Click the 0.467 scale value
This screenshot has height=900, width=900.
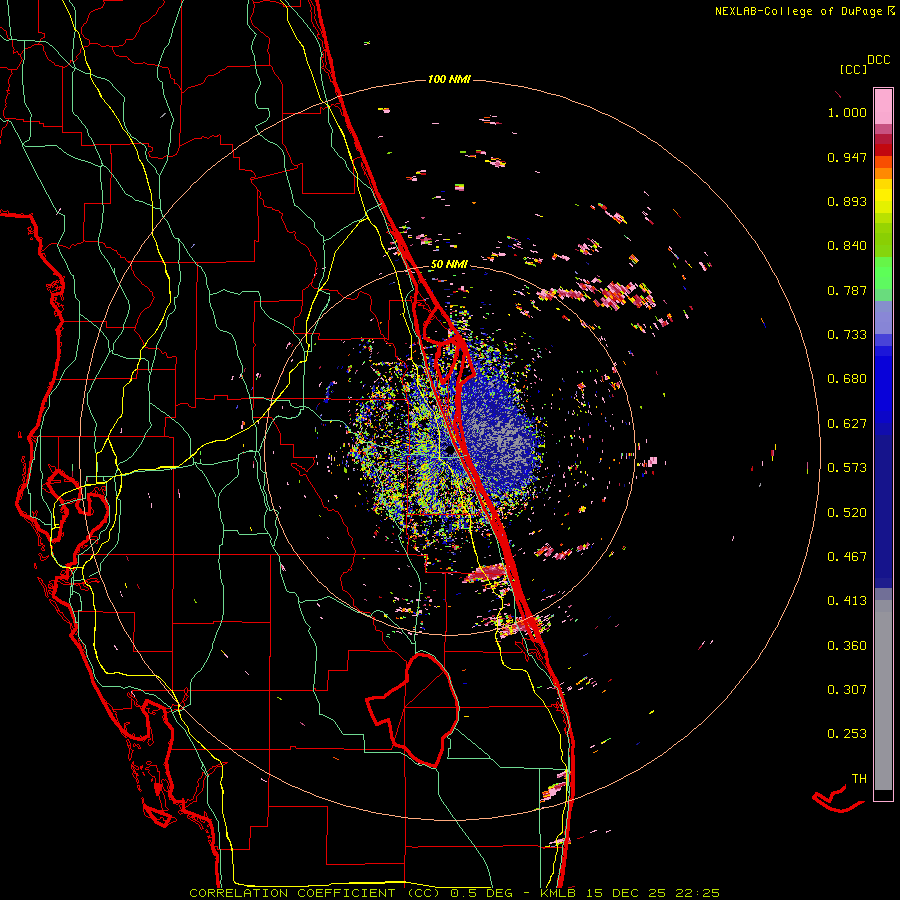847,557
